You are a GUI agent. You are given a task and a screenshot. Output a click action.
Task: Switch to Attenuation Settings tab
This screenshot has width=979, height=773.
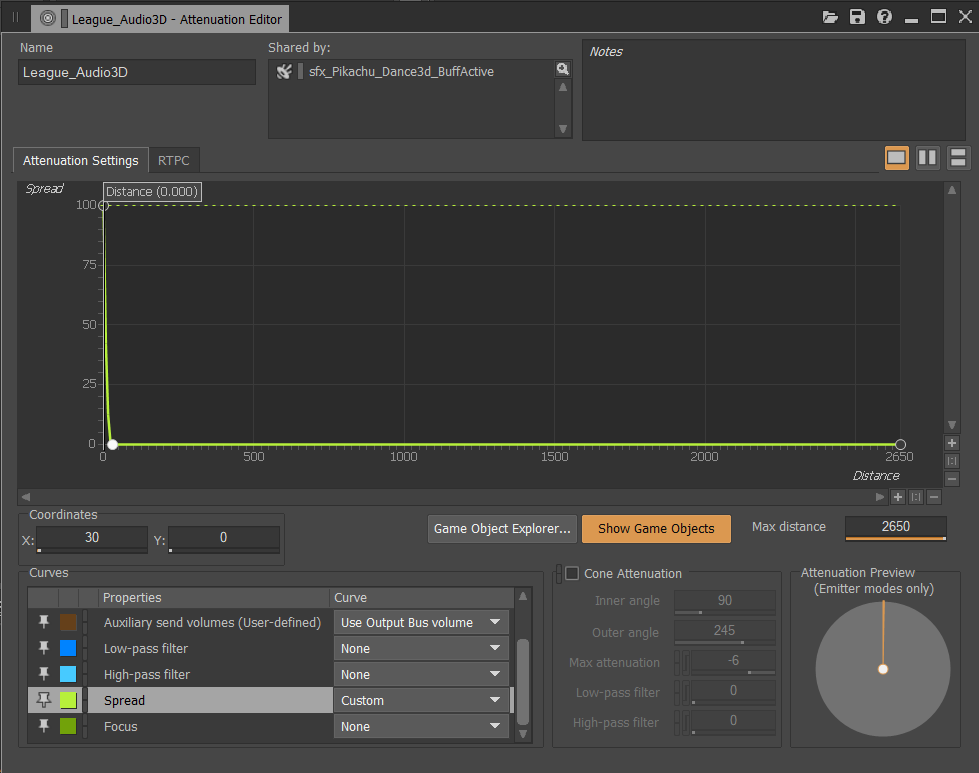(81, 160)
